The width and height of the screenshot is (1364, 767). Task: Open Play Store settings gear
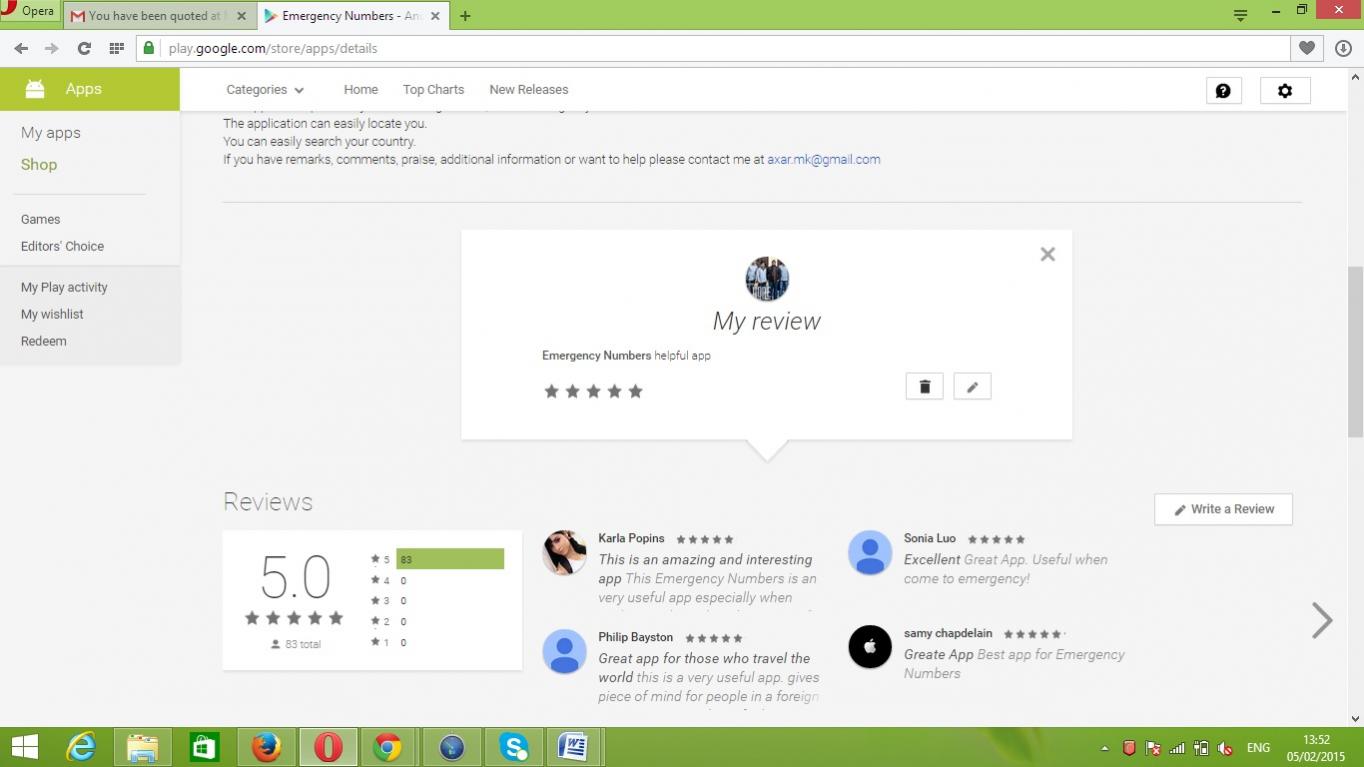1285,90
